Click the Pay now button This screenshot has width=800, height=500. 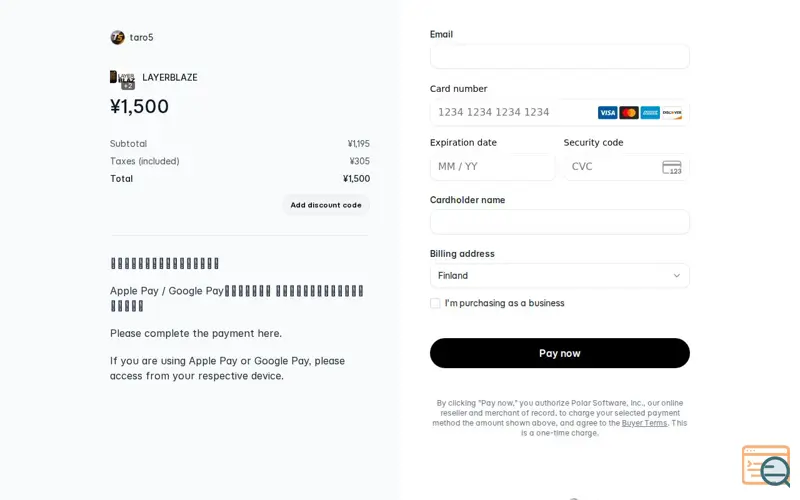(x=560, y=353)
